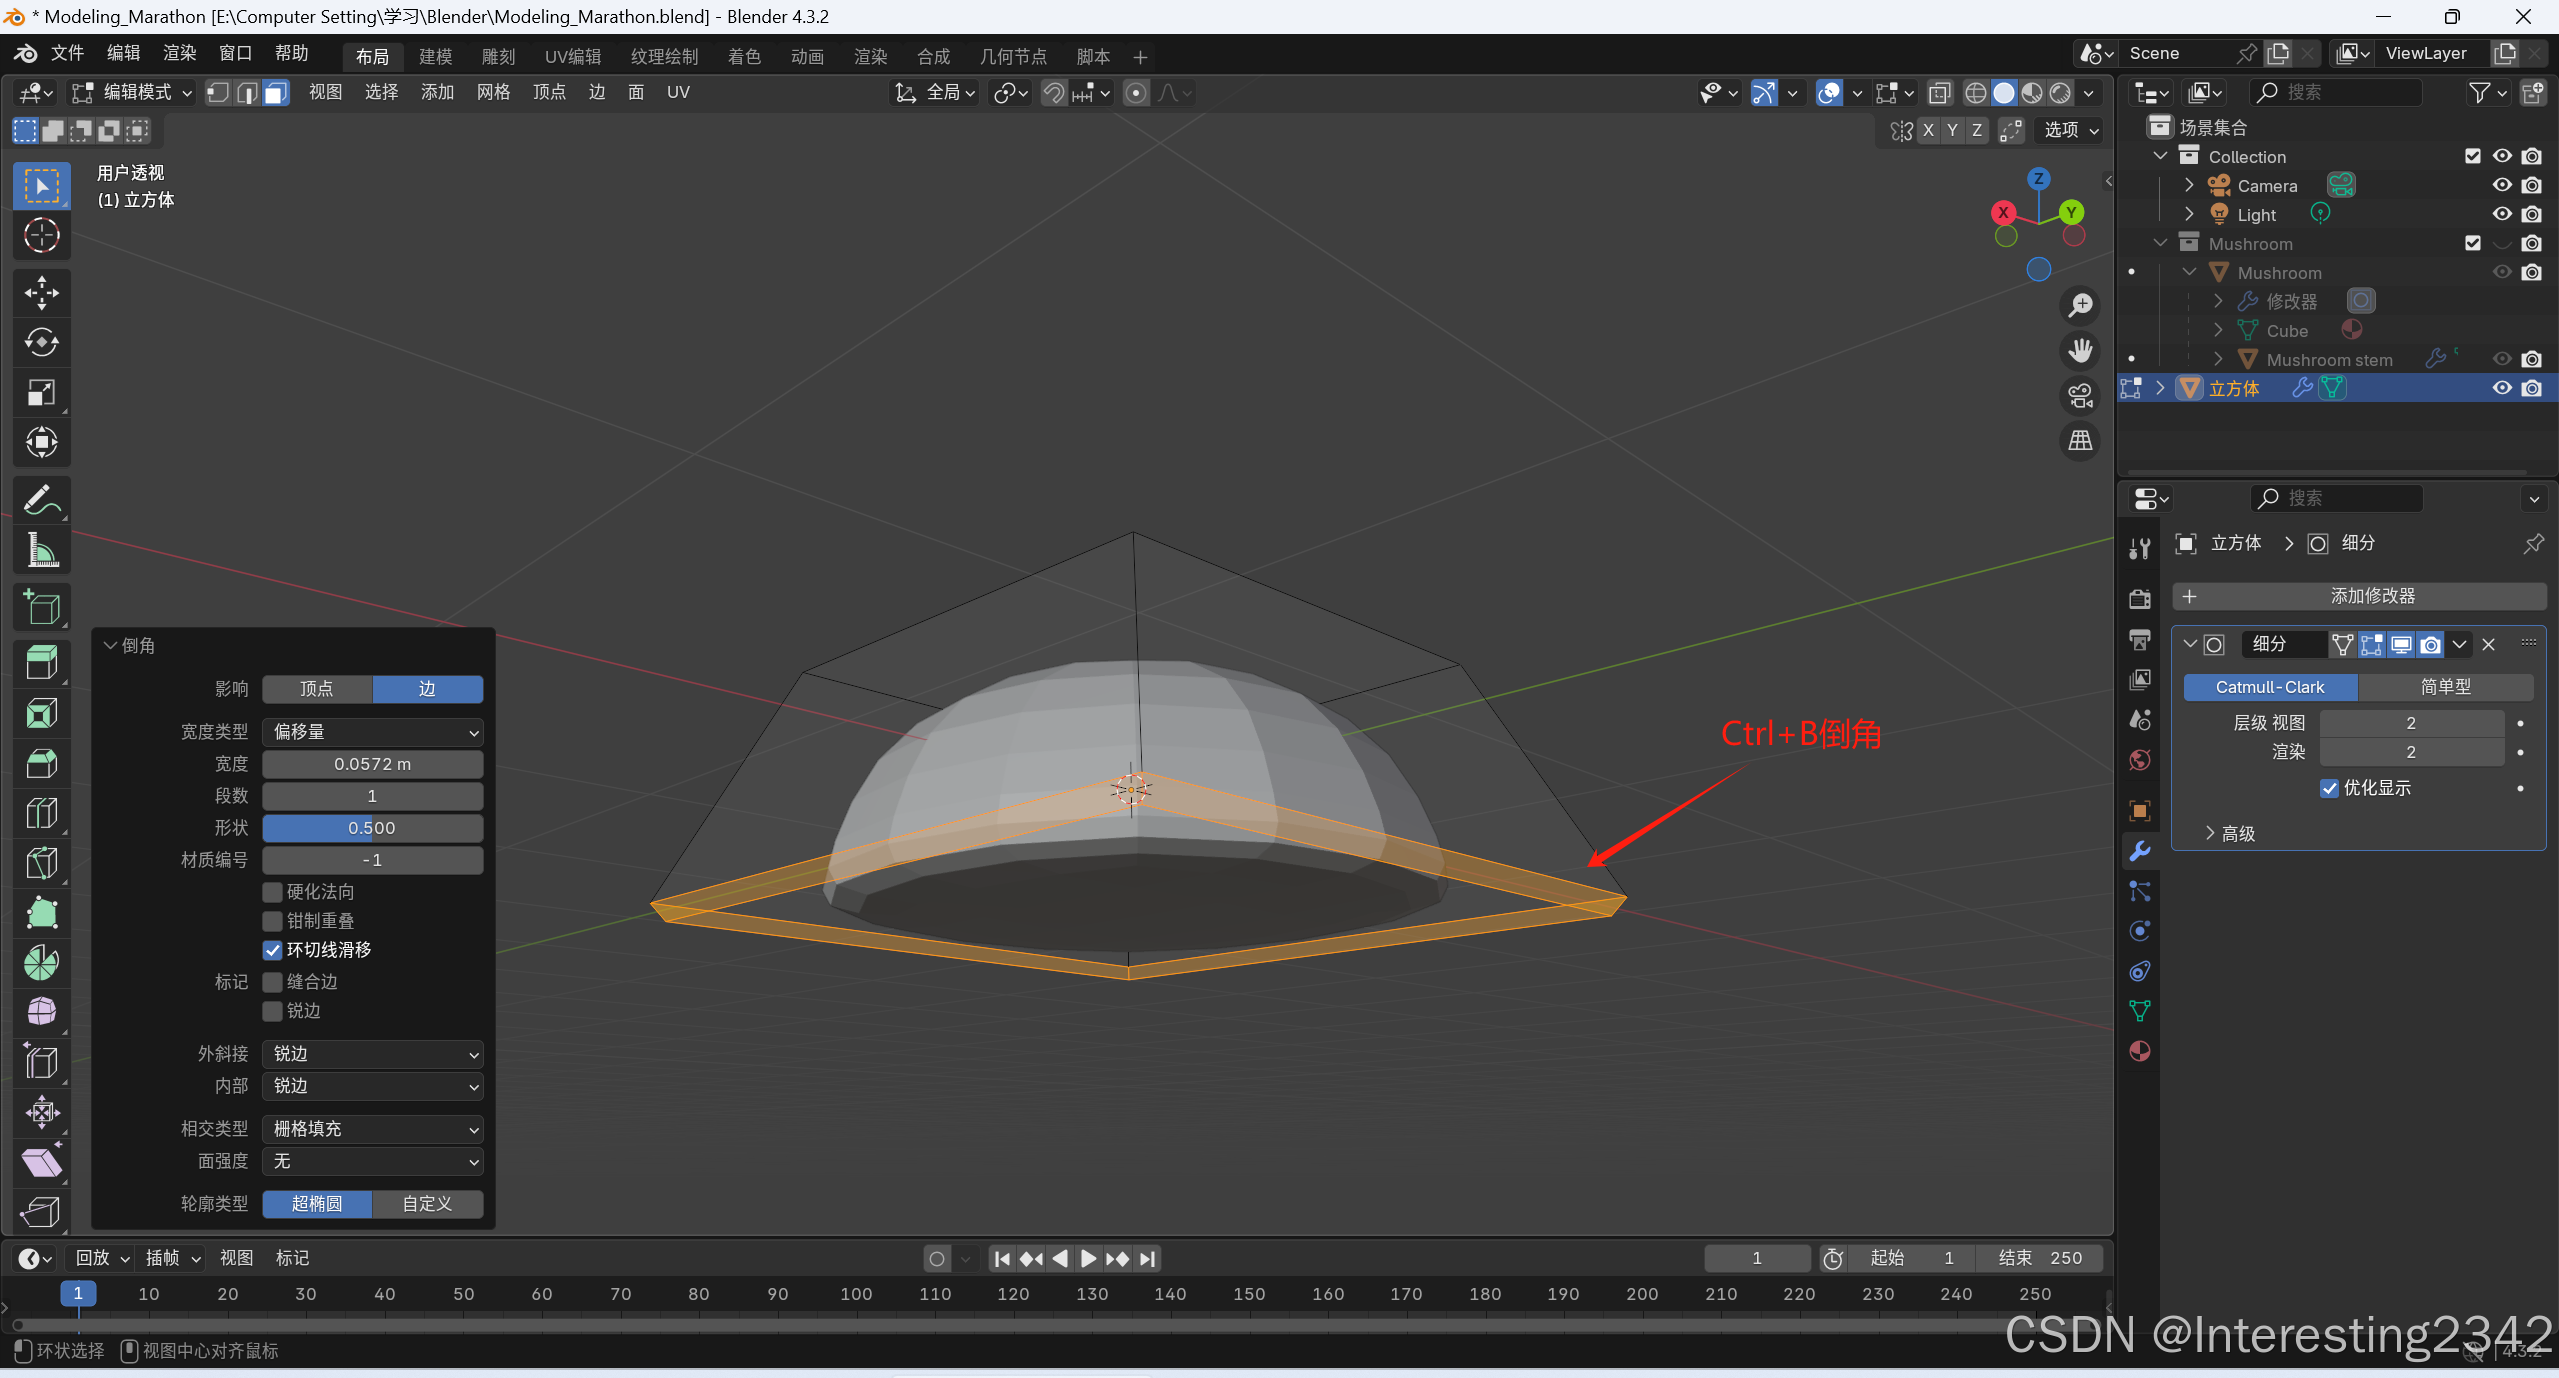Screen dimensions: 2559x1378
Task: Open Material properties tab
Action: tap(2140, 1051)
